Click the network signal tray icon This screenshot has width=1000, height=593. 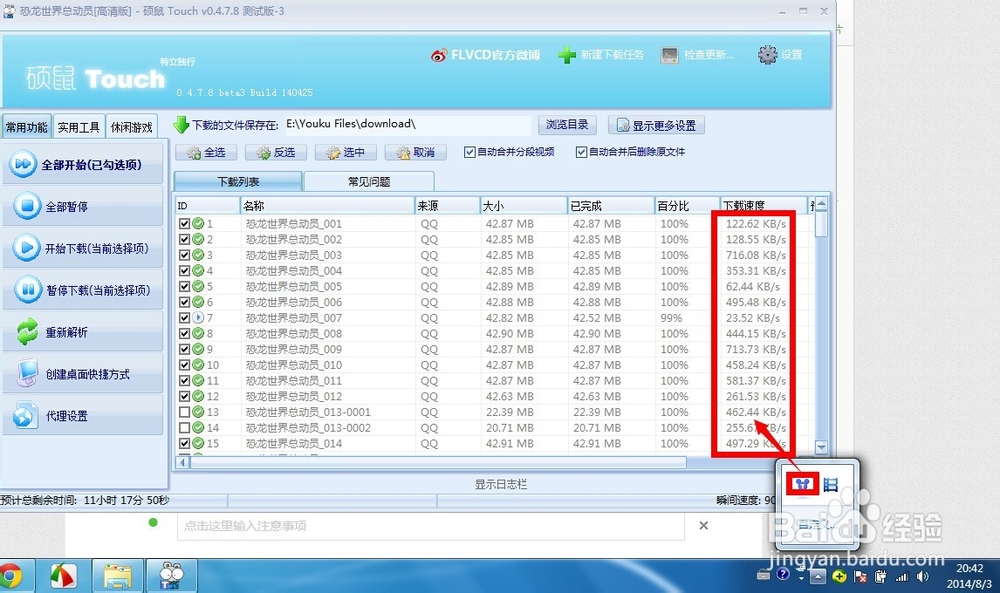[x=902, y=577]
